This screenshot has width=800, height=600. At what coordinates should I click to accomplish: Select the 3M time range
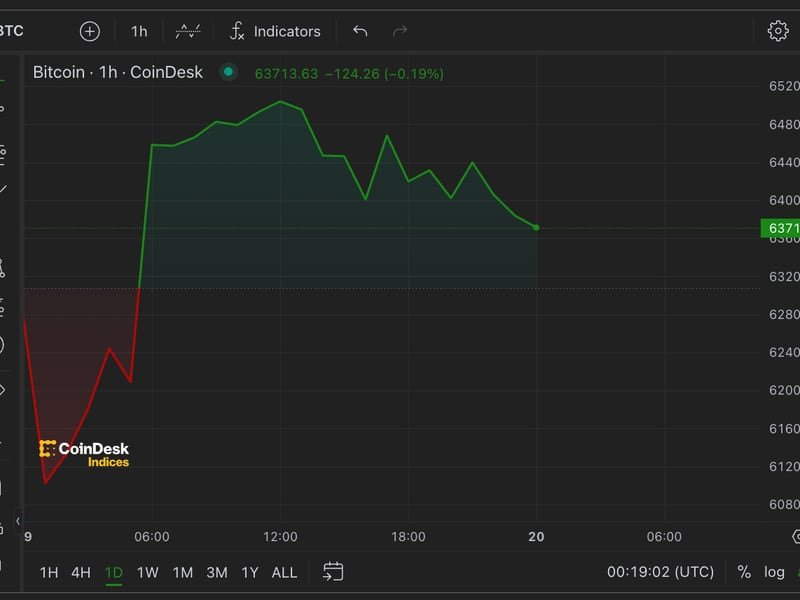[x=217, y=572]
